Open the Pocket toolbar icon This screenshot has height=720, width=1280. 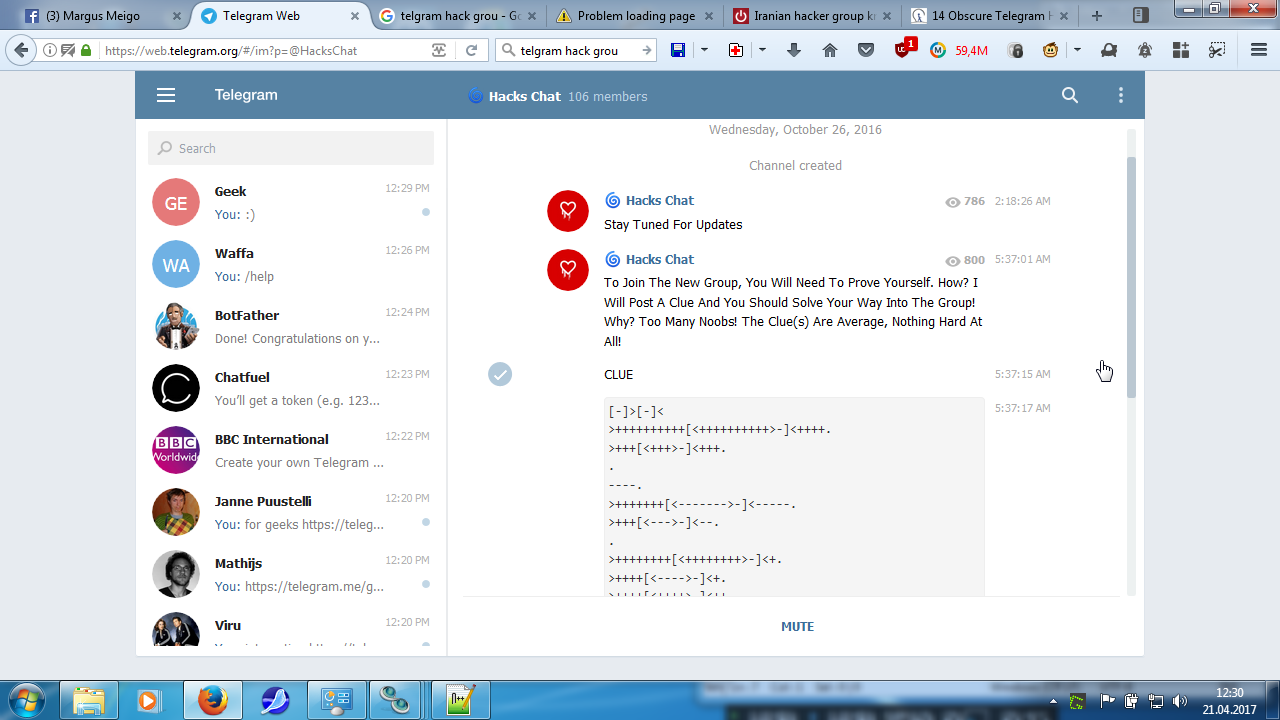click(x=866, y=51)
